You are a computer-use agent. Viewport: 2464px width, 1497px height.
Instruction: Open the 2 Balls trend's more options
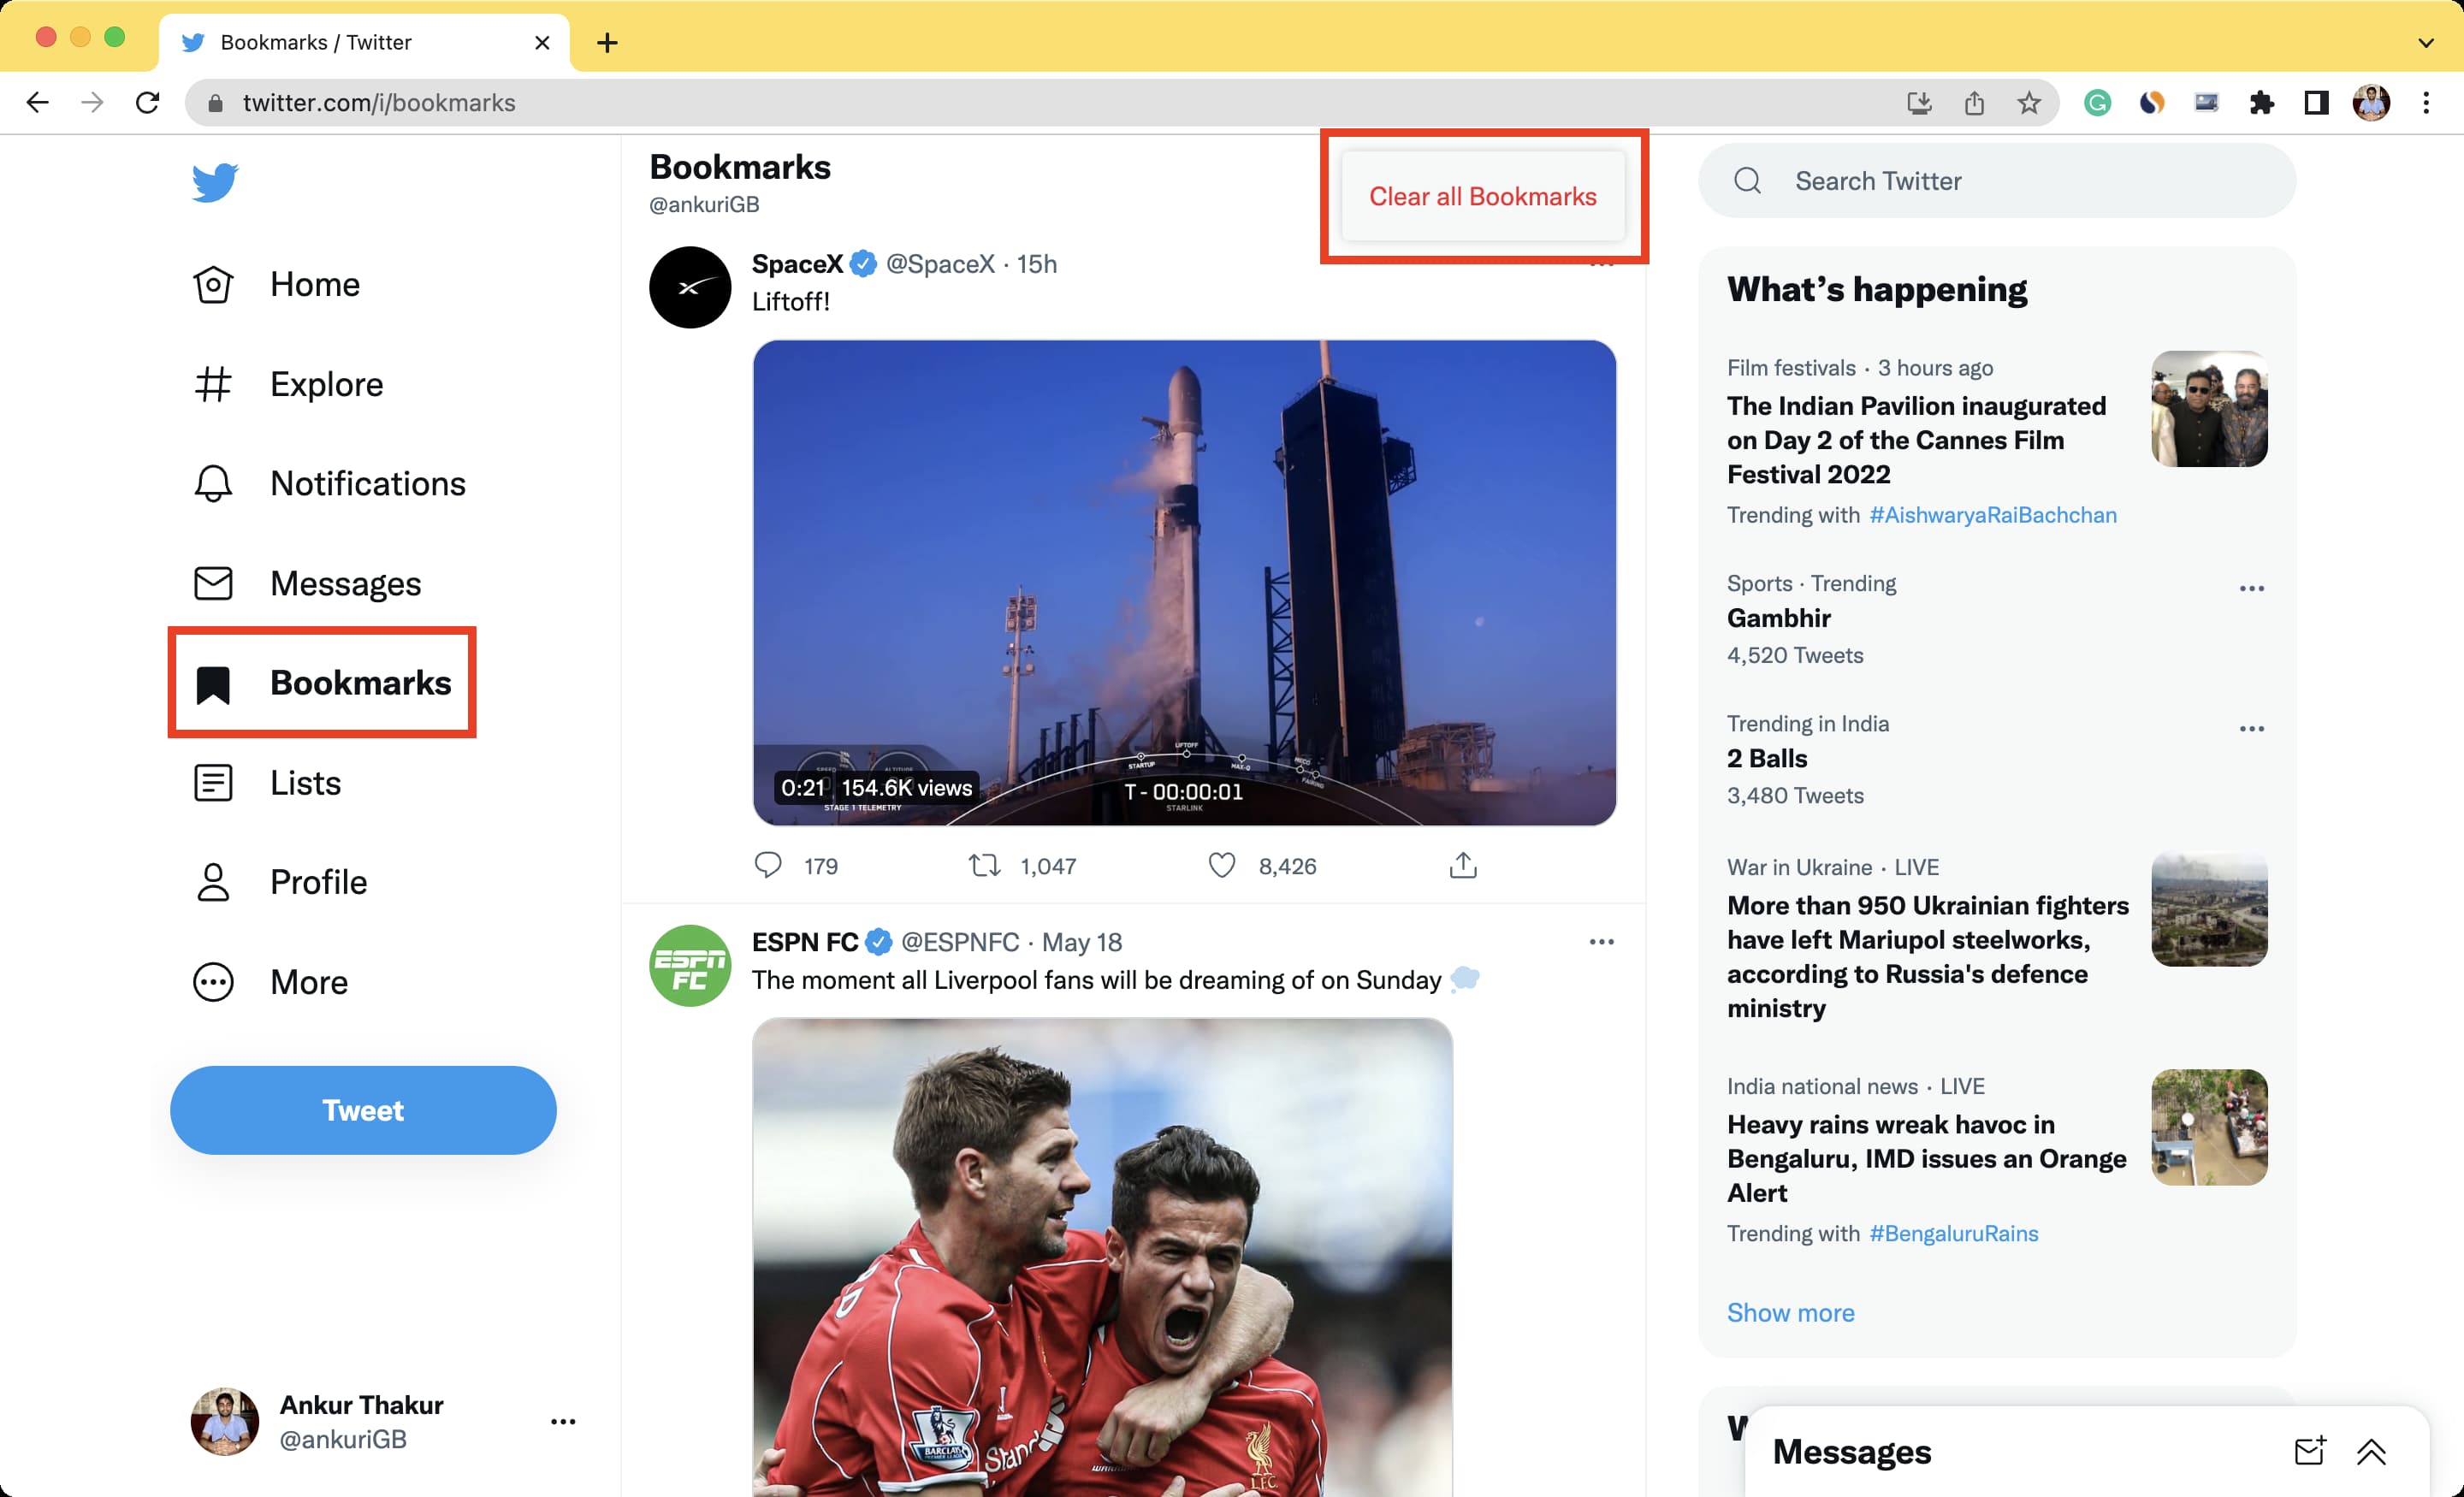2251,728
